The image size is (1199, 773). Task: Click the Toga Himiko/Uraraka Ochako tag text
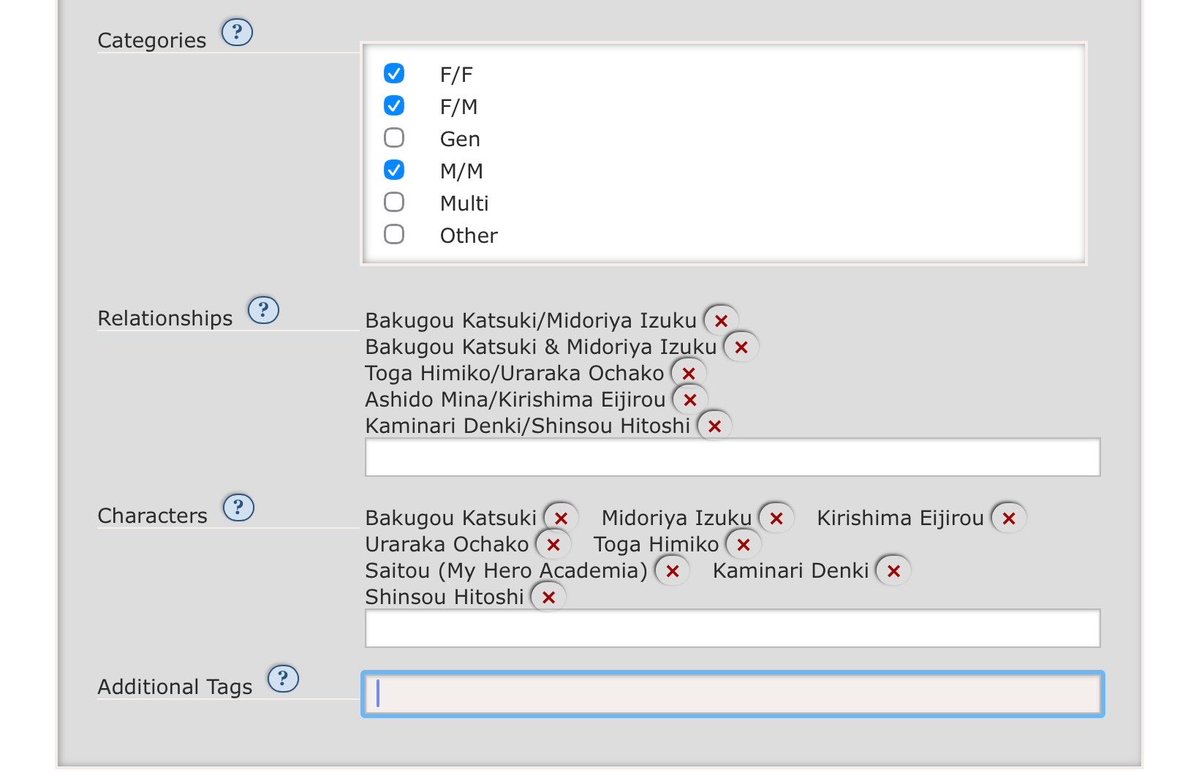pos(514,374)
